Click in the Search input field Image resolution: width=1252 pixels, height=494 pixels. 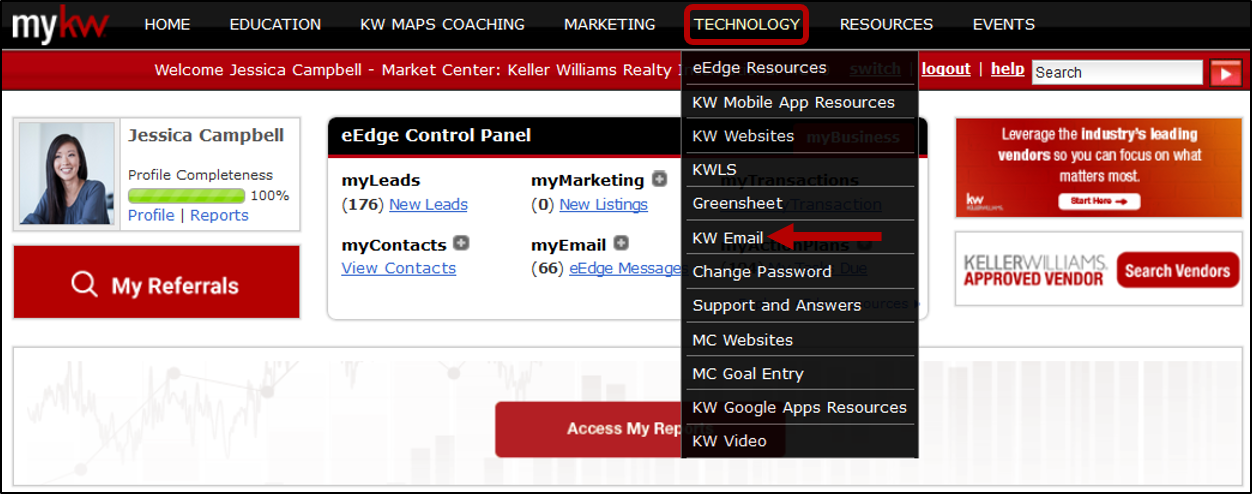pos(1117,72)
